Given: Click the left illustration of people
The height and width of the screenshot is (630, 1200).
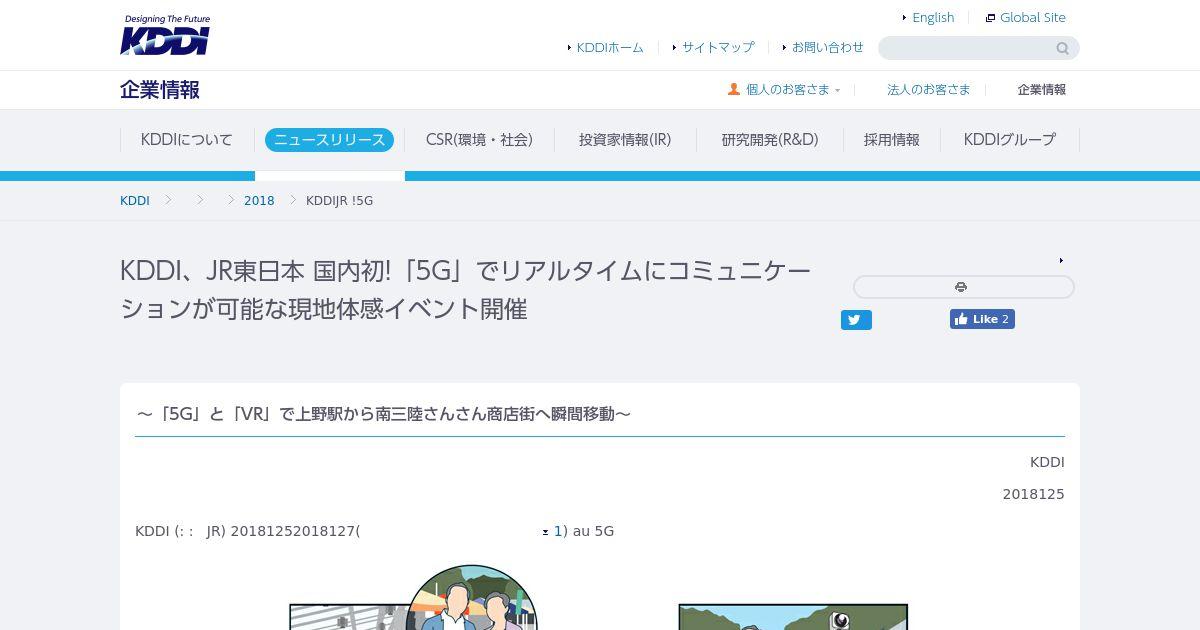Looking at the screenshot, I should [414, 598].
